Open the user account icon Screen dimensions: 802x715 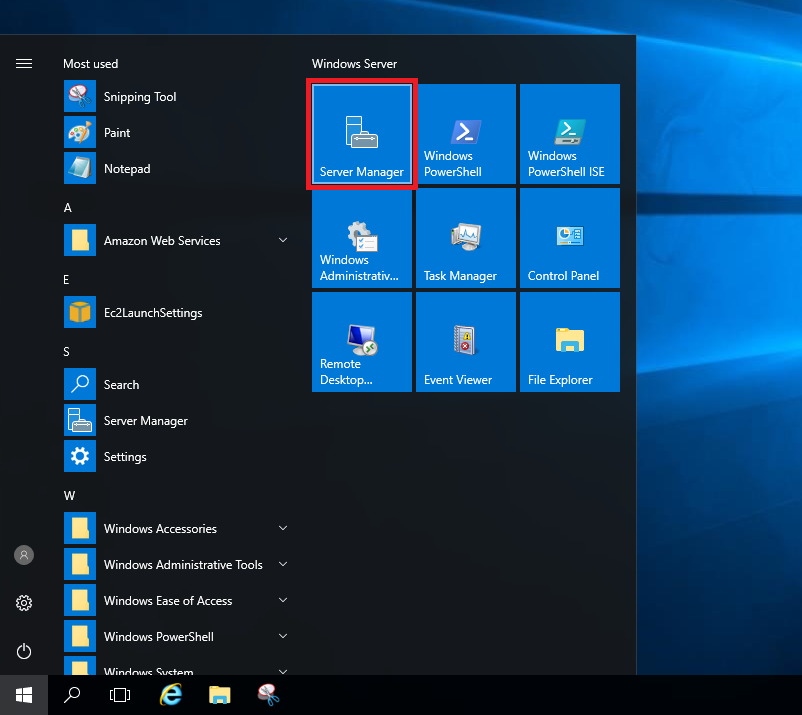tap(24, 555)
